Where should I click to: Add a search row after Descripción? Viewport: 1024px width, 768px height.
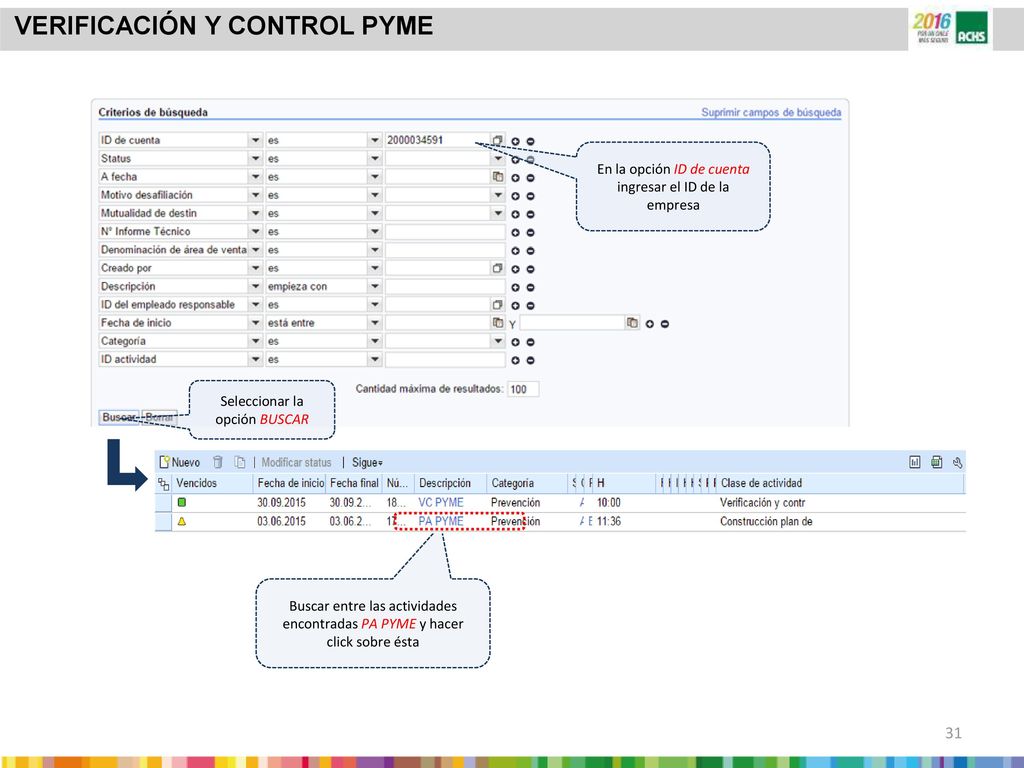coord(515,287)
